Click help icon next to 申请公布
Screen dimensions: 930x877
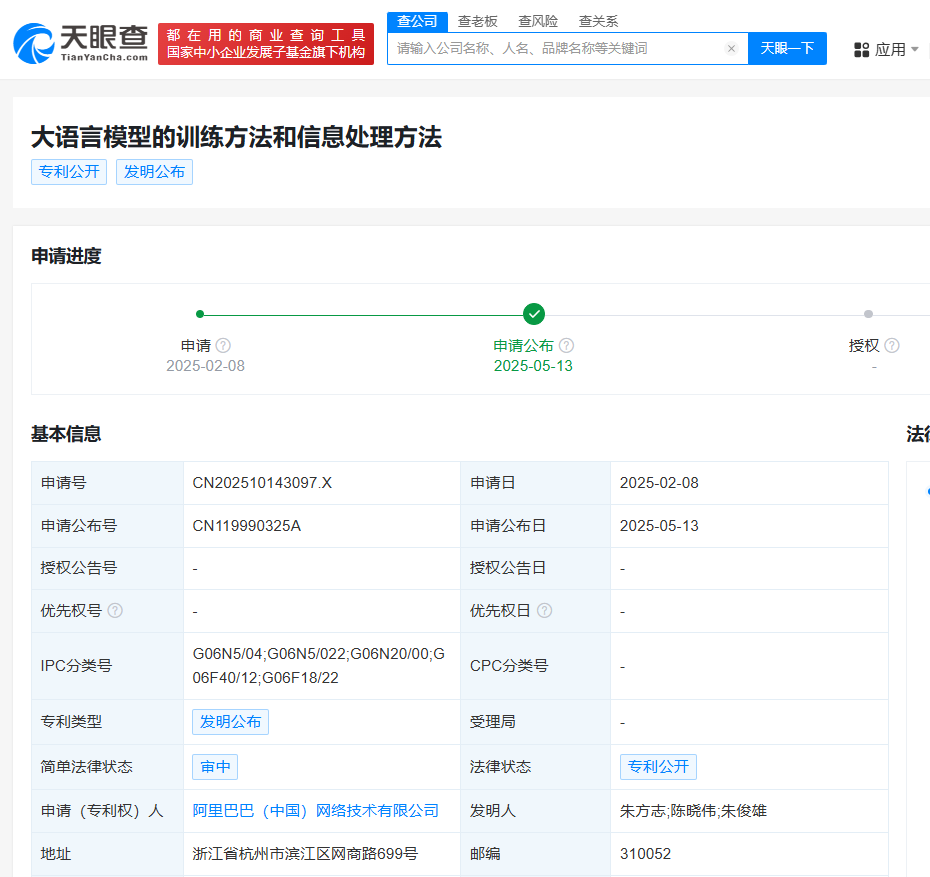tap(566, 345)
